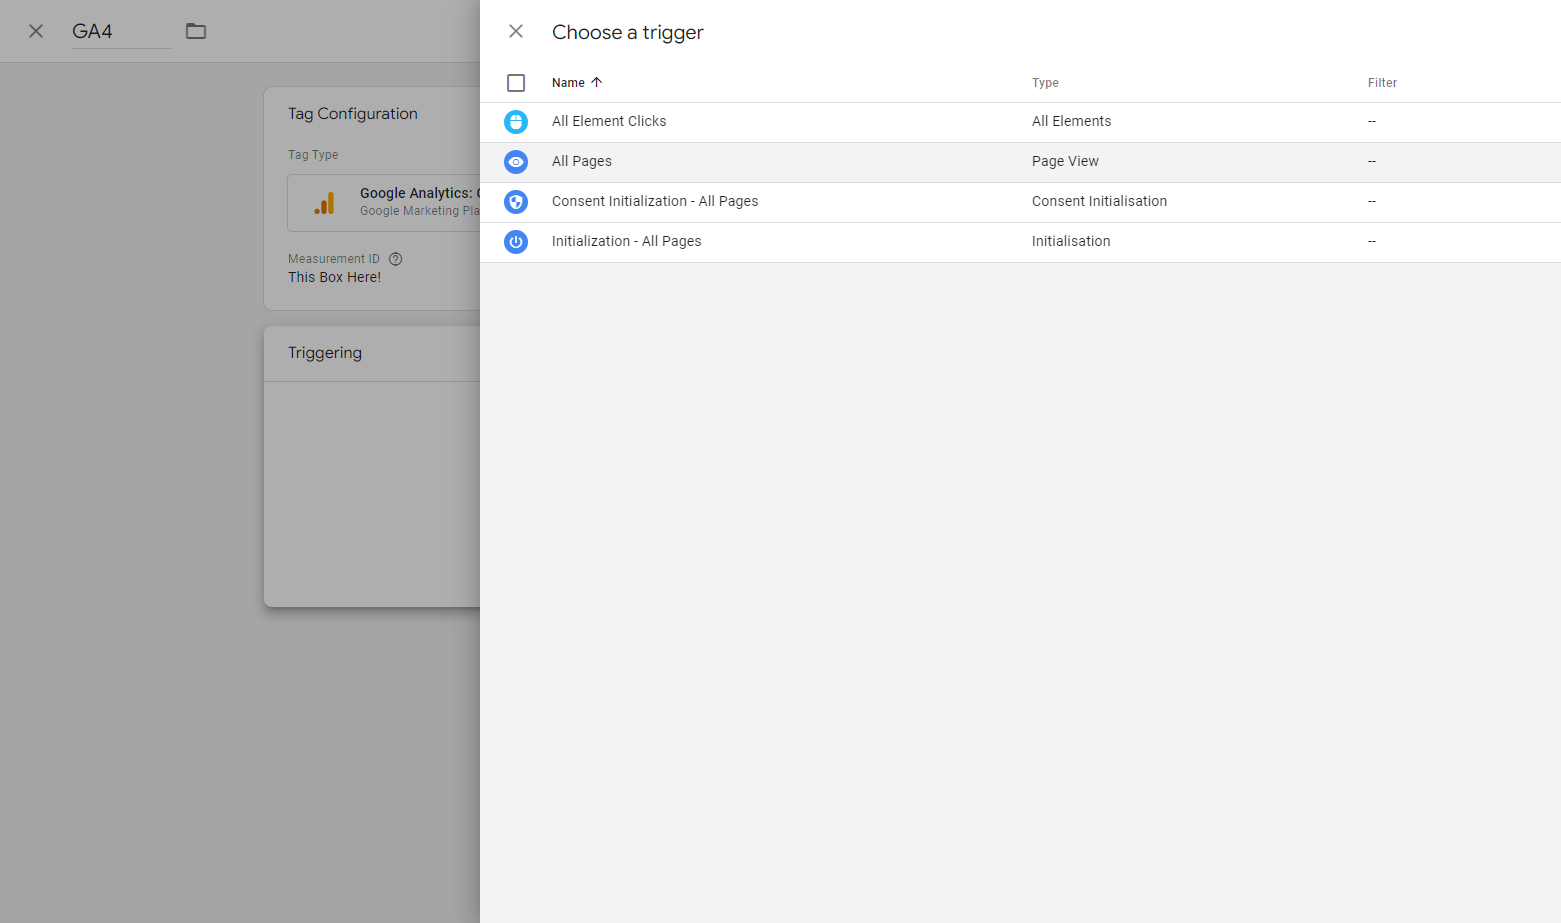Select the All Element Clicks trigger
This screenshot has width=1561, height=923.
(x=1020, y=122)
